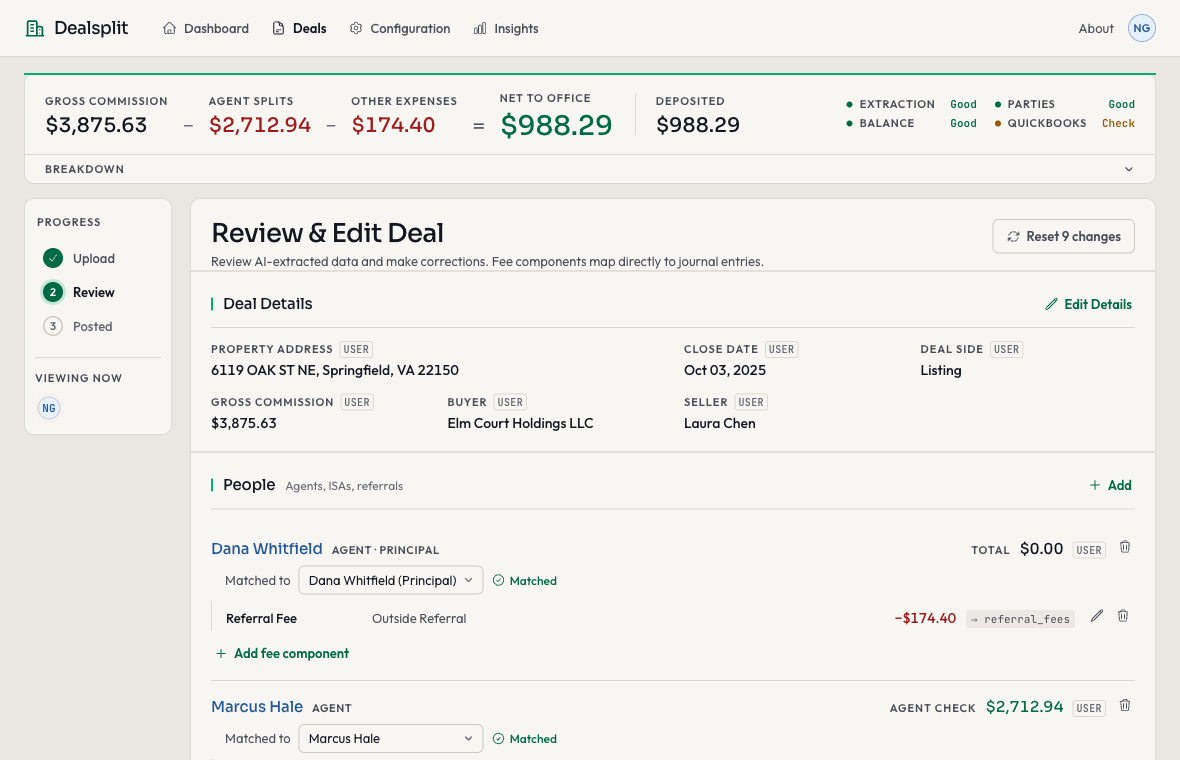
Task: Click the seller Laura Chen
Action: click(719, 423)
